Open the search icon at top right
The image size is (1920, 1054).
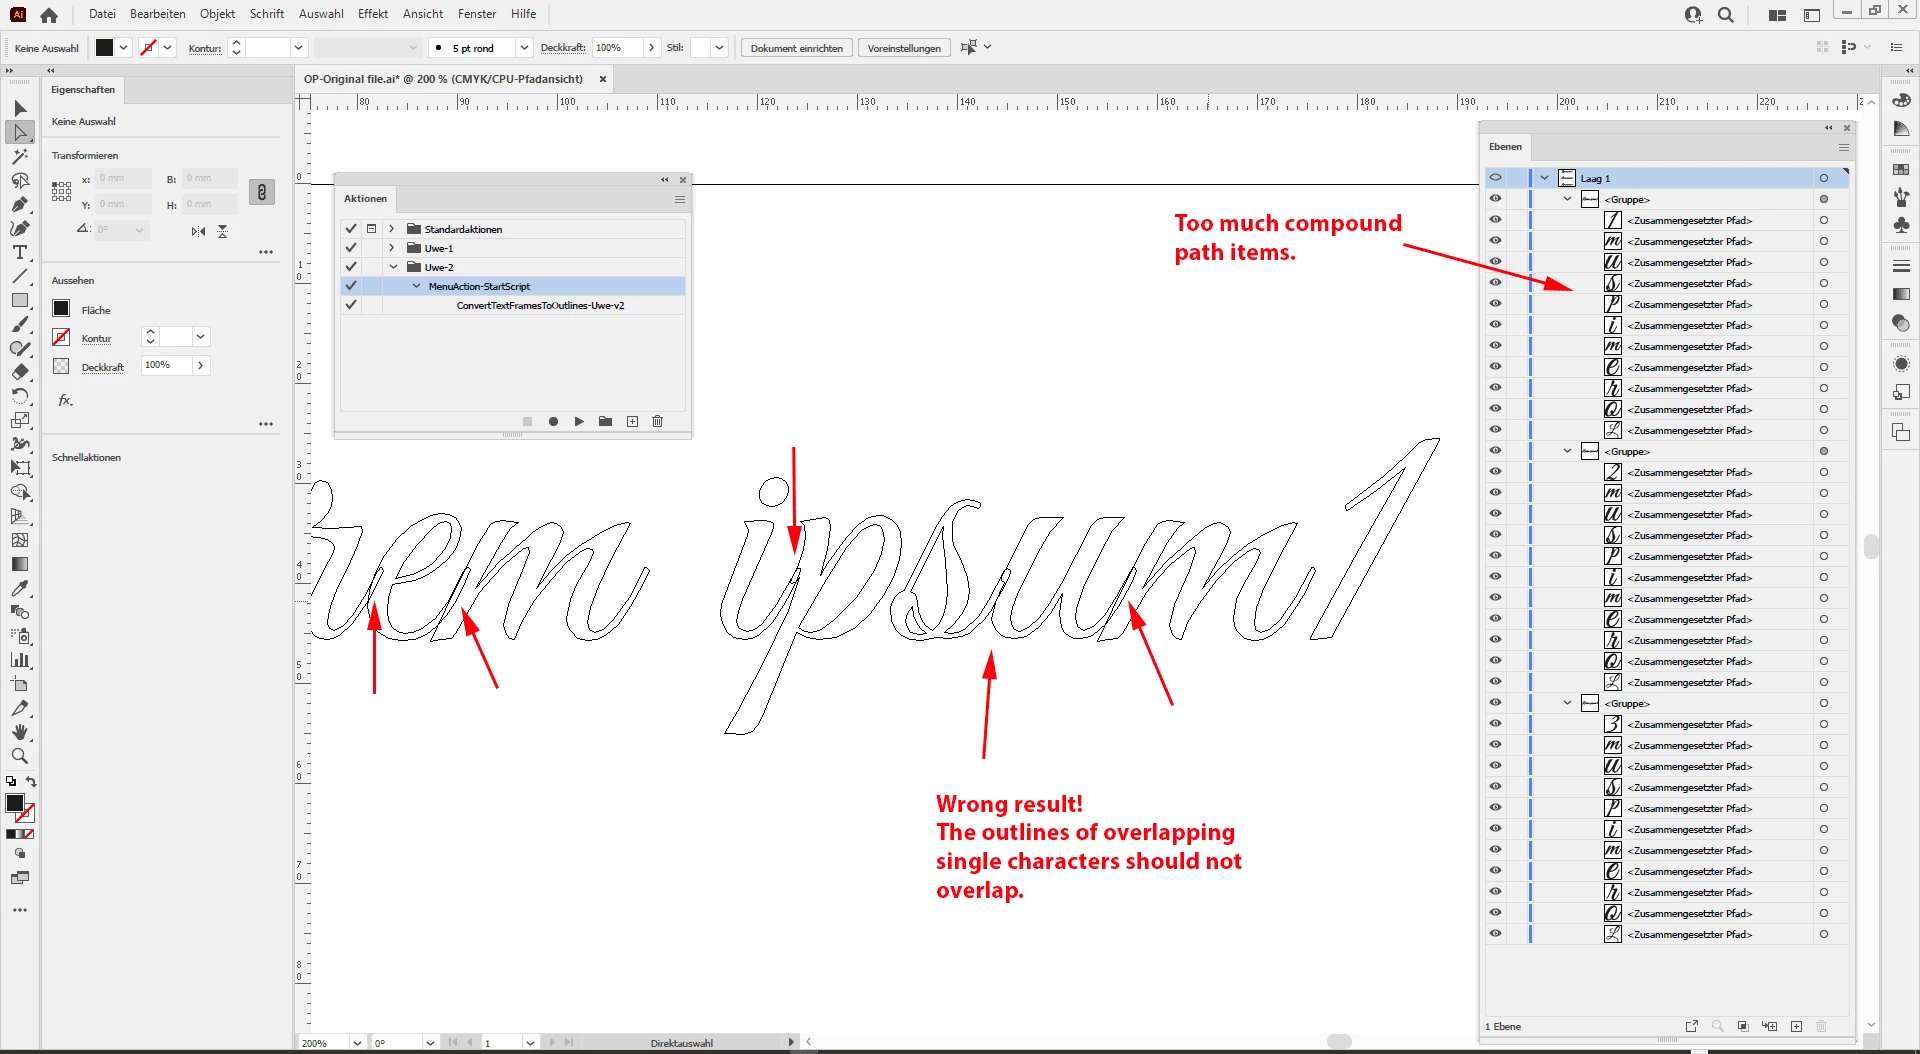[1726, 15]
